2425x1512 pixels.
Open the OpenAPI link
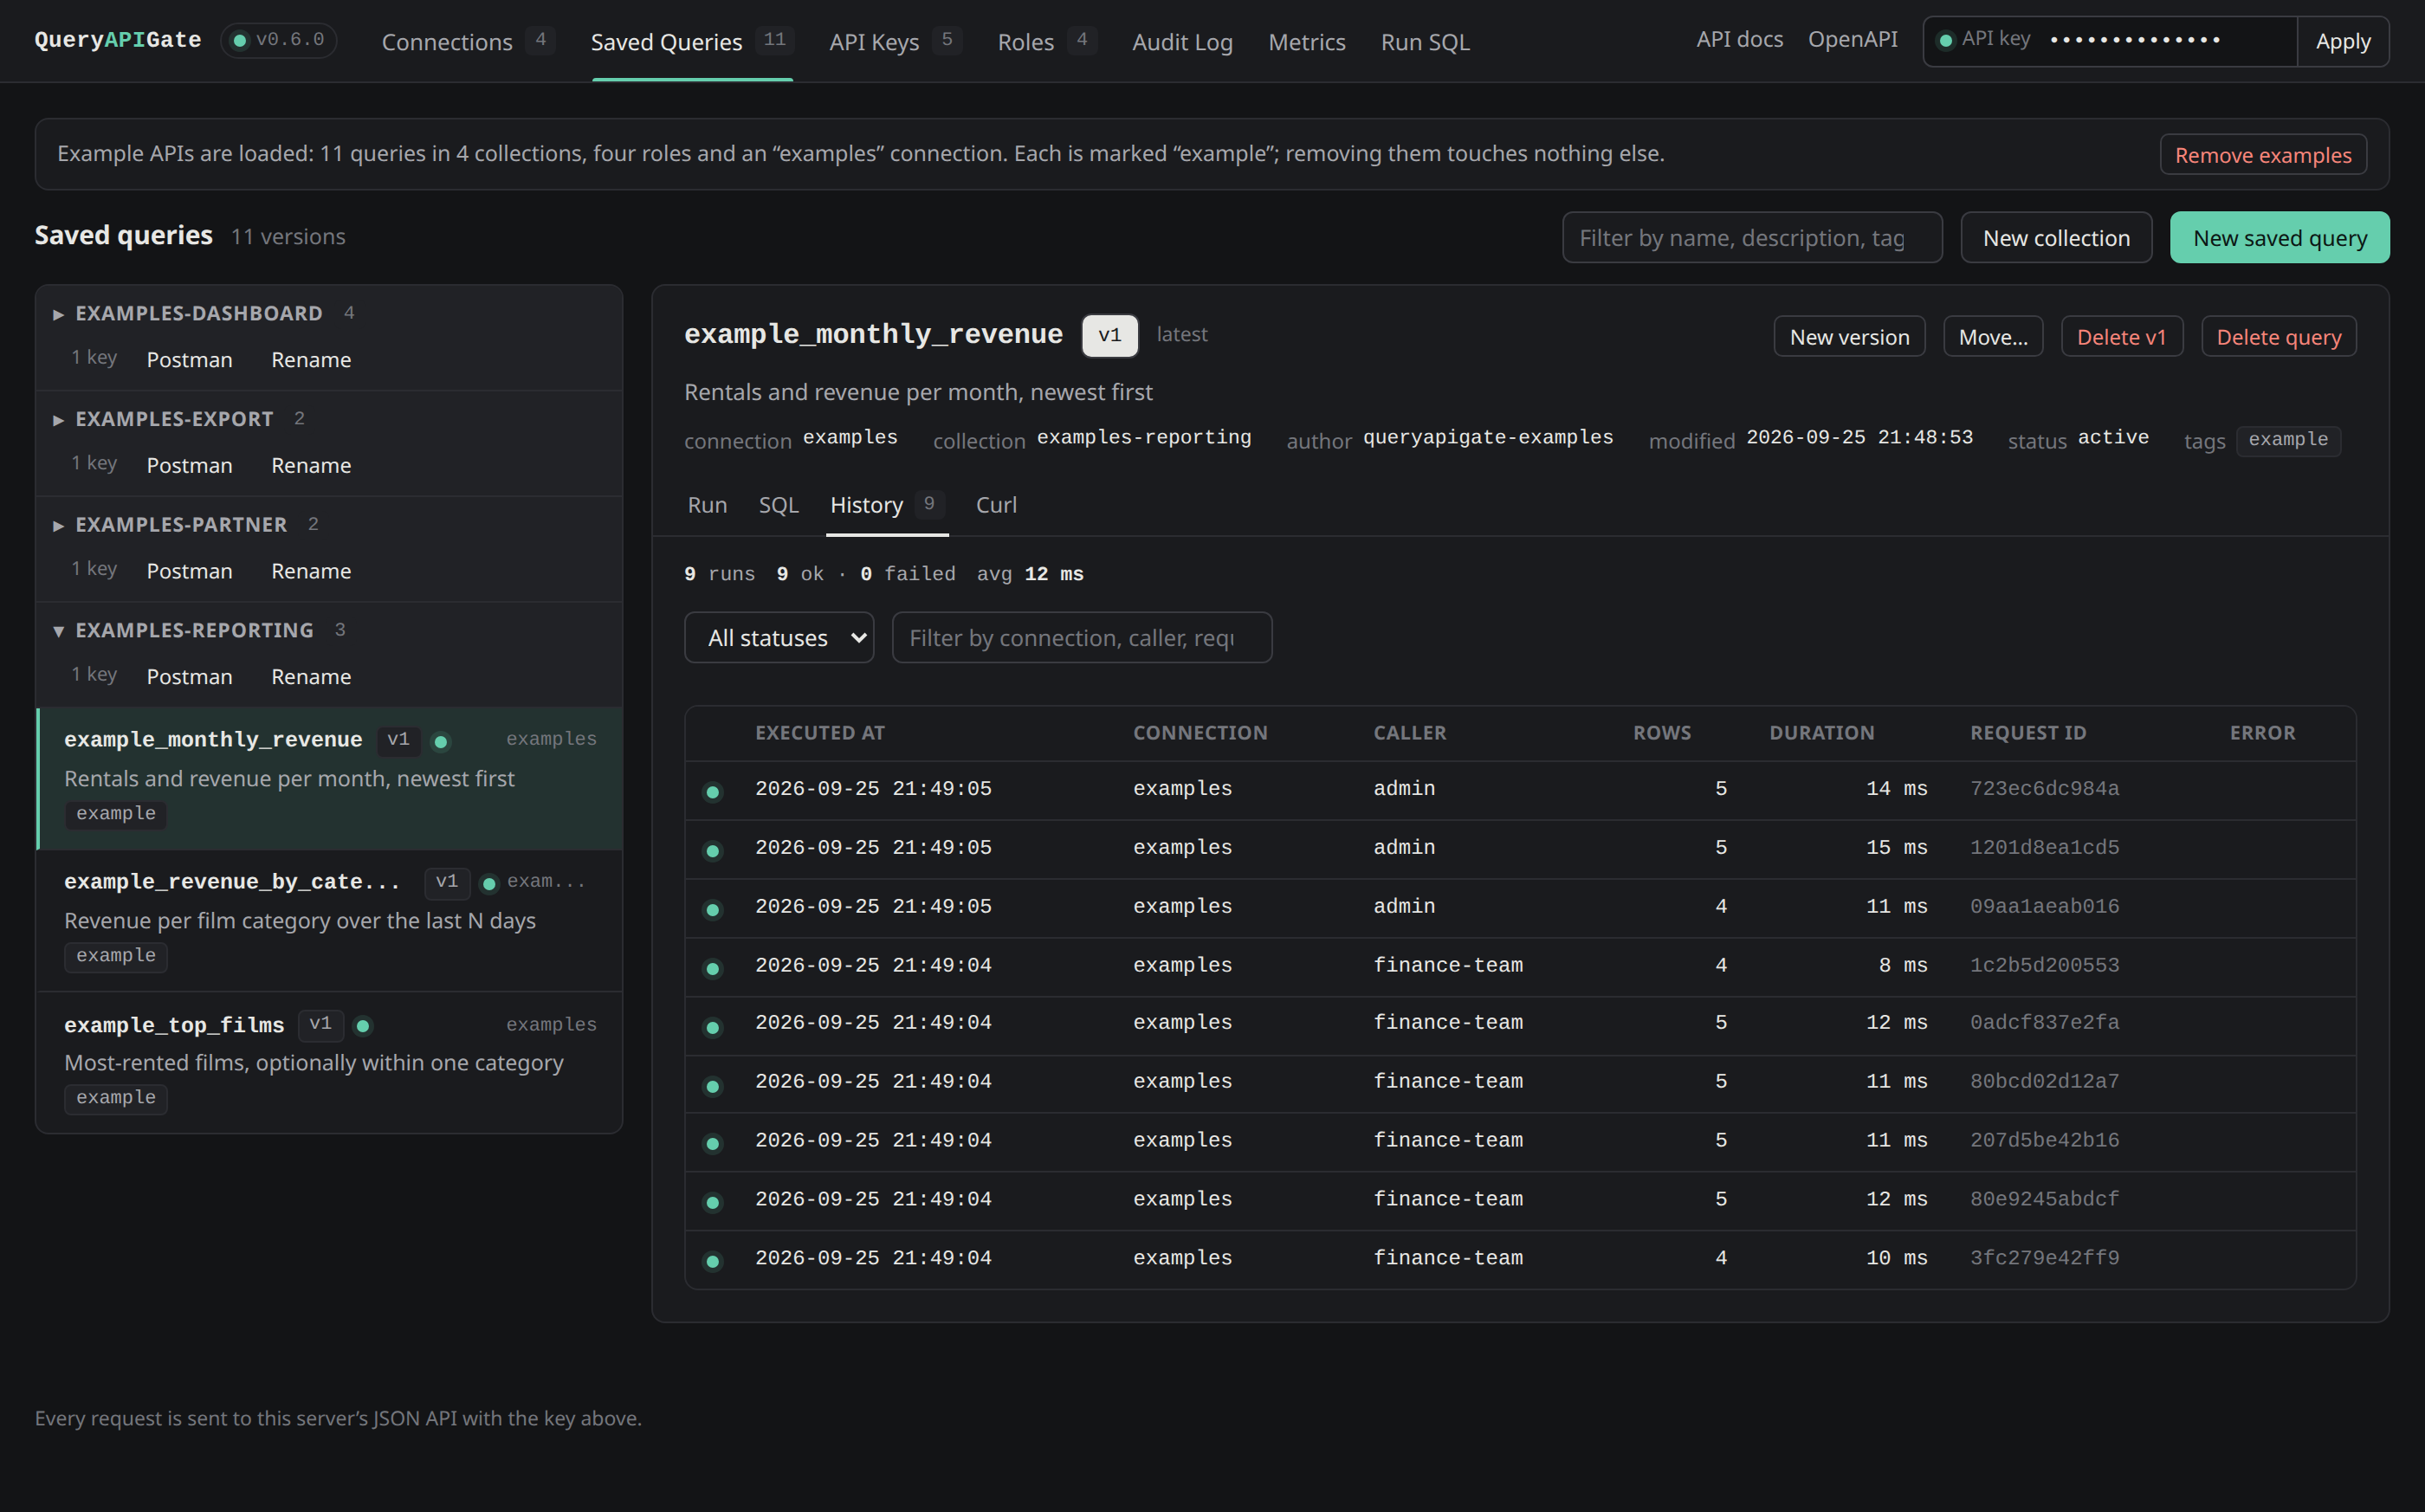1852,39
